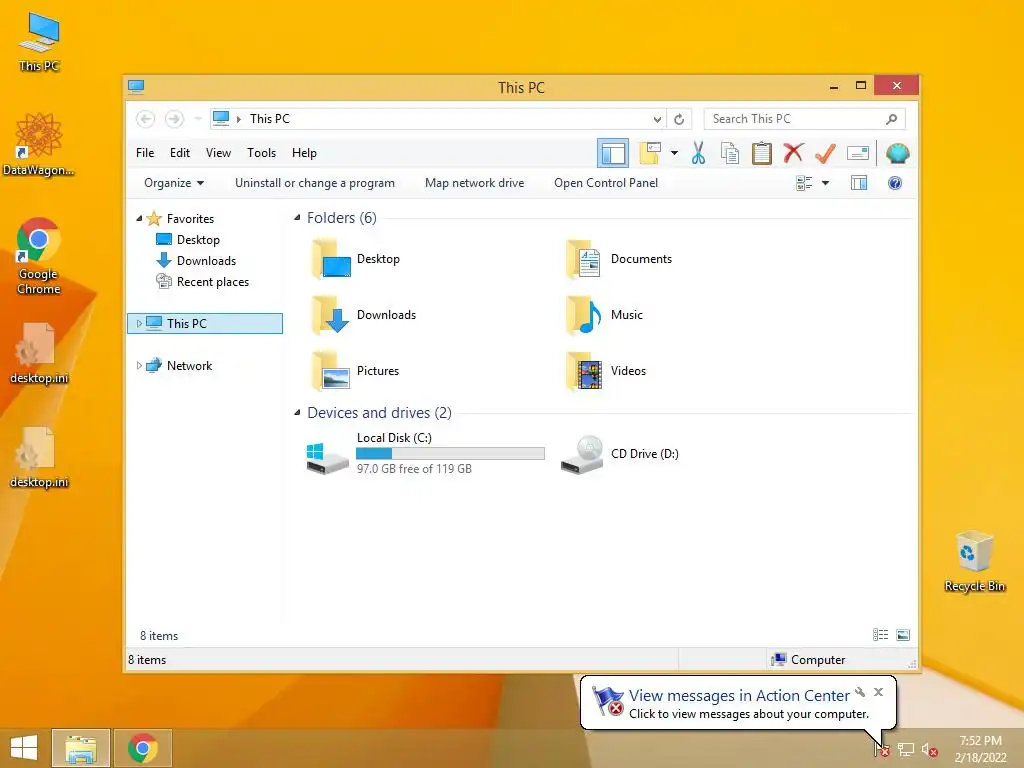Close the Action Center notification balloon

878,692
